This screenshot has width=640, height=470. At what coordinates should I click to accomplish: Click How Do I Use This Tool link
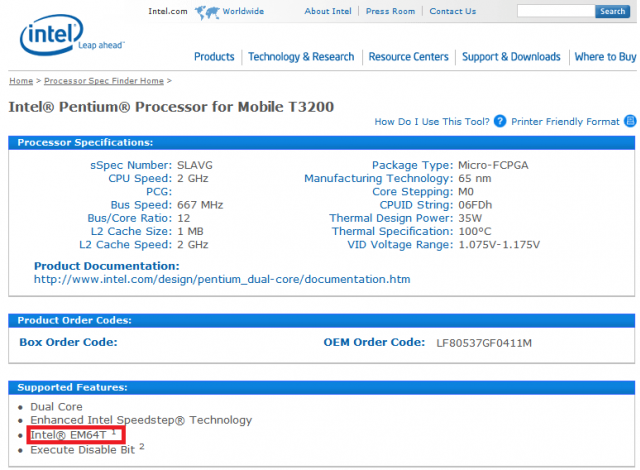(432, 122)
